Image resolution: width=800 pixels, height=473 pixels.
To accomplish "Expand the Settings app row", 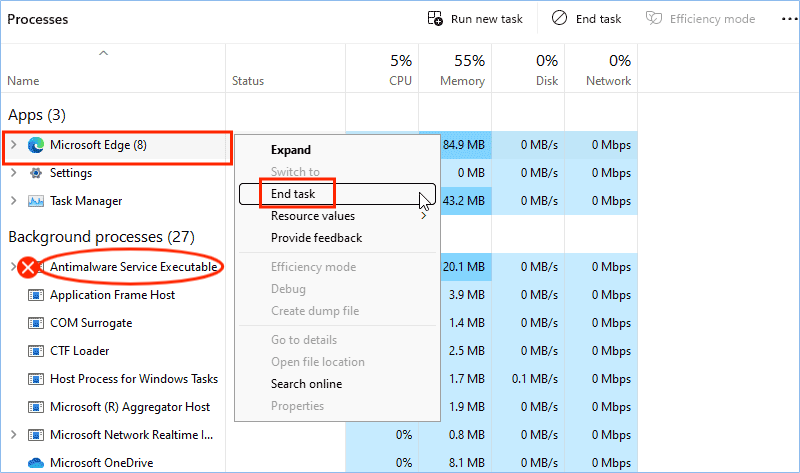I will click(14, 173).
